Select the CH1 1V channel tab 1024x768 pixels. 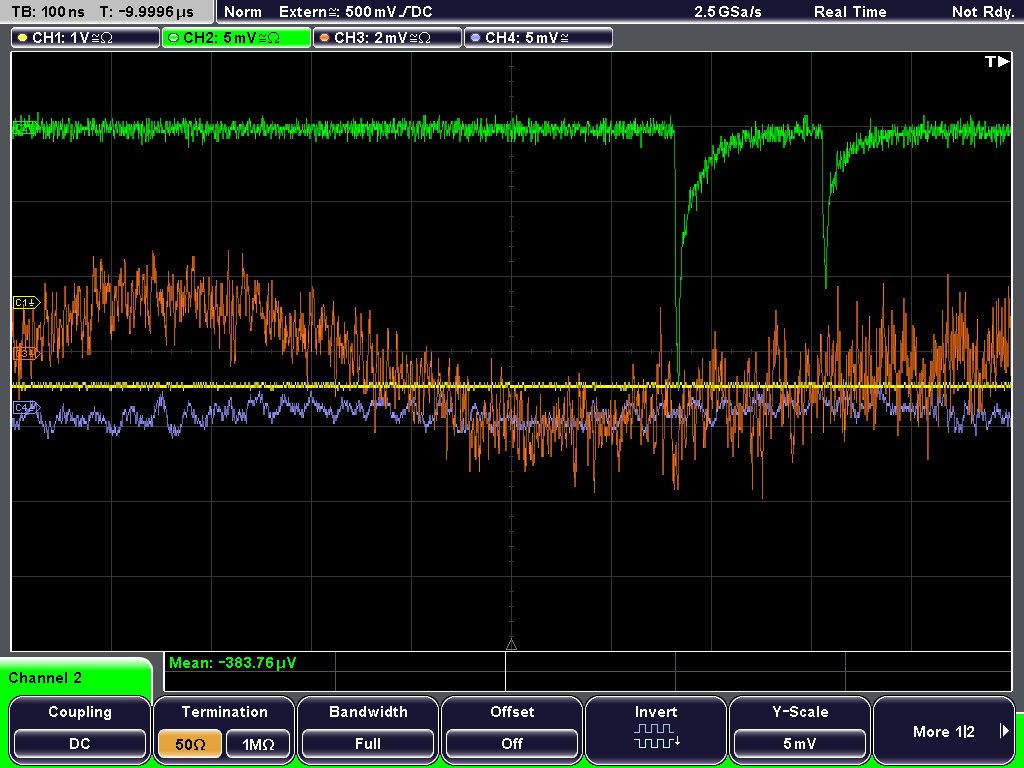86,38
